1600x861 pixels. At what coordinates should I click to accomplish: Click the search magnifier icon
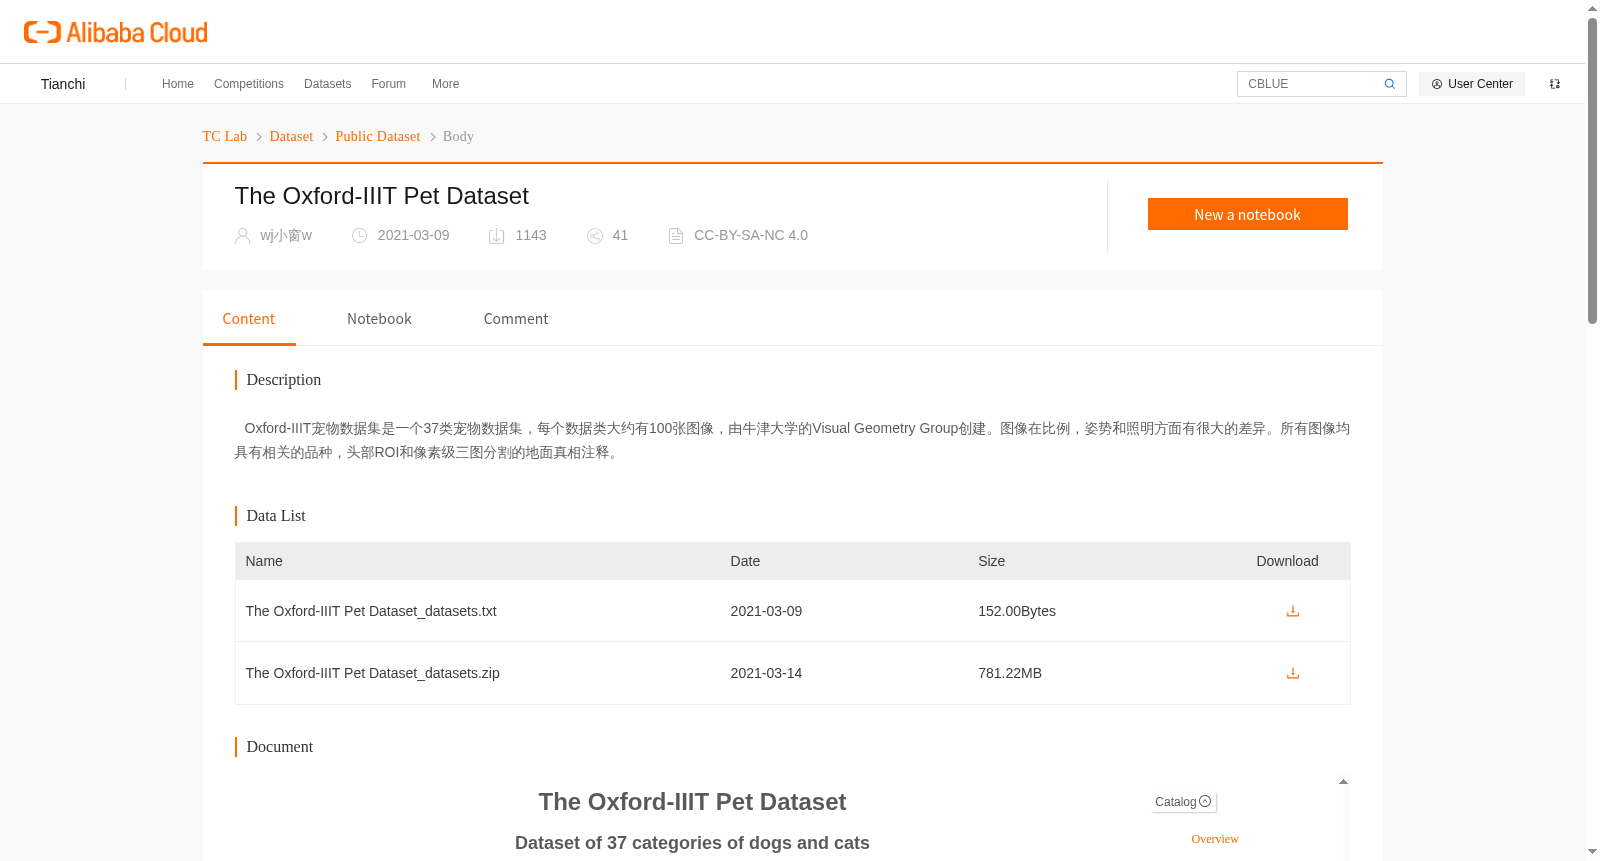[x=1389, y=84]
